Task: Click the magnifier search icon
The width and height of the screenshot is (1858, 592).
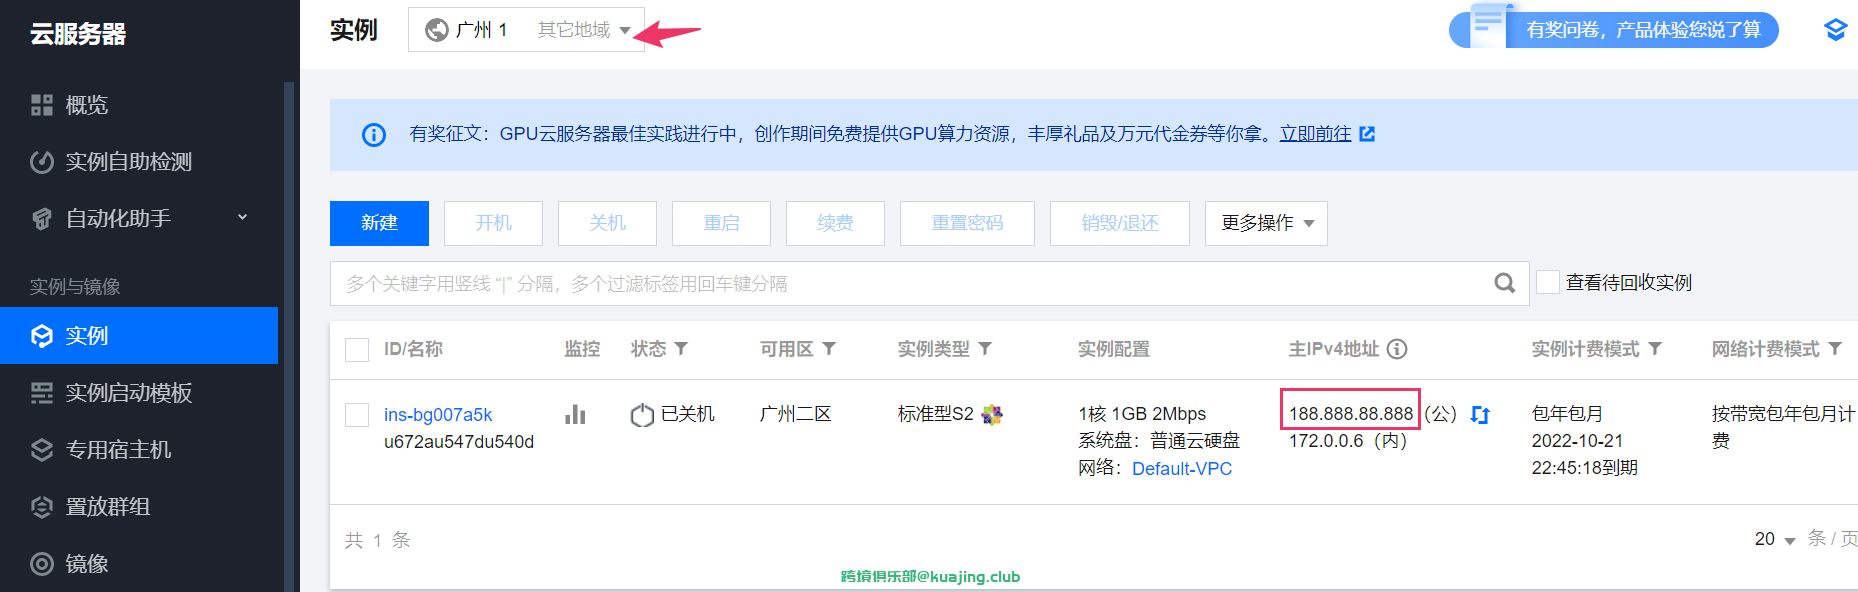Action: pos(1504,284)
